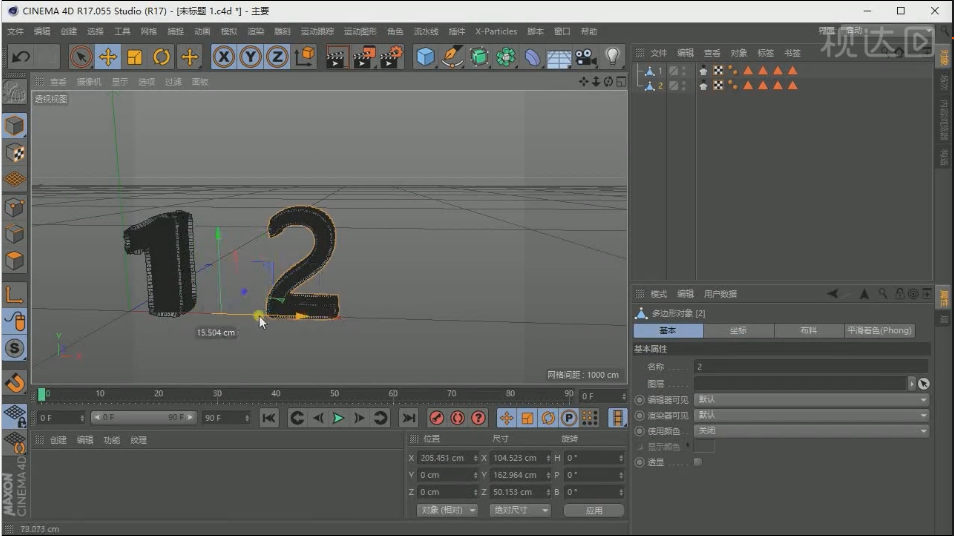Toggle 编辑器可见 keyframe radio circle
Screen dimensions: 954x536
[639, 400]
